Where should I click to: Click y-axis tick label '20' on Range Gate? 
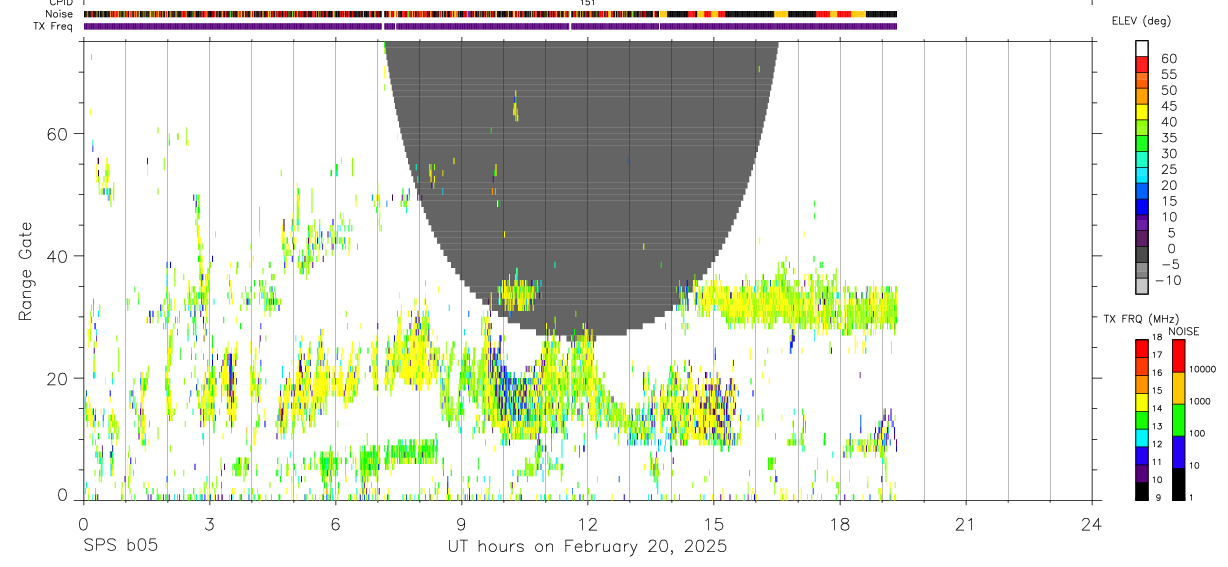click(59, 378)
